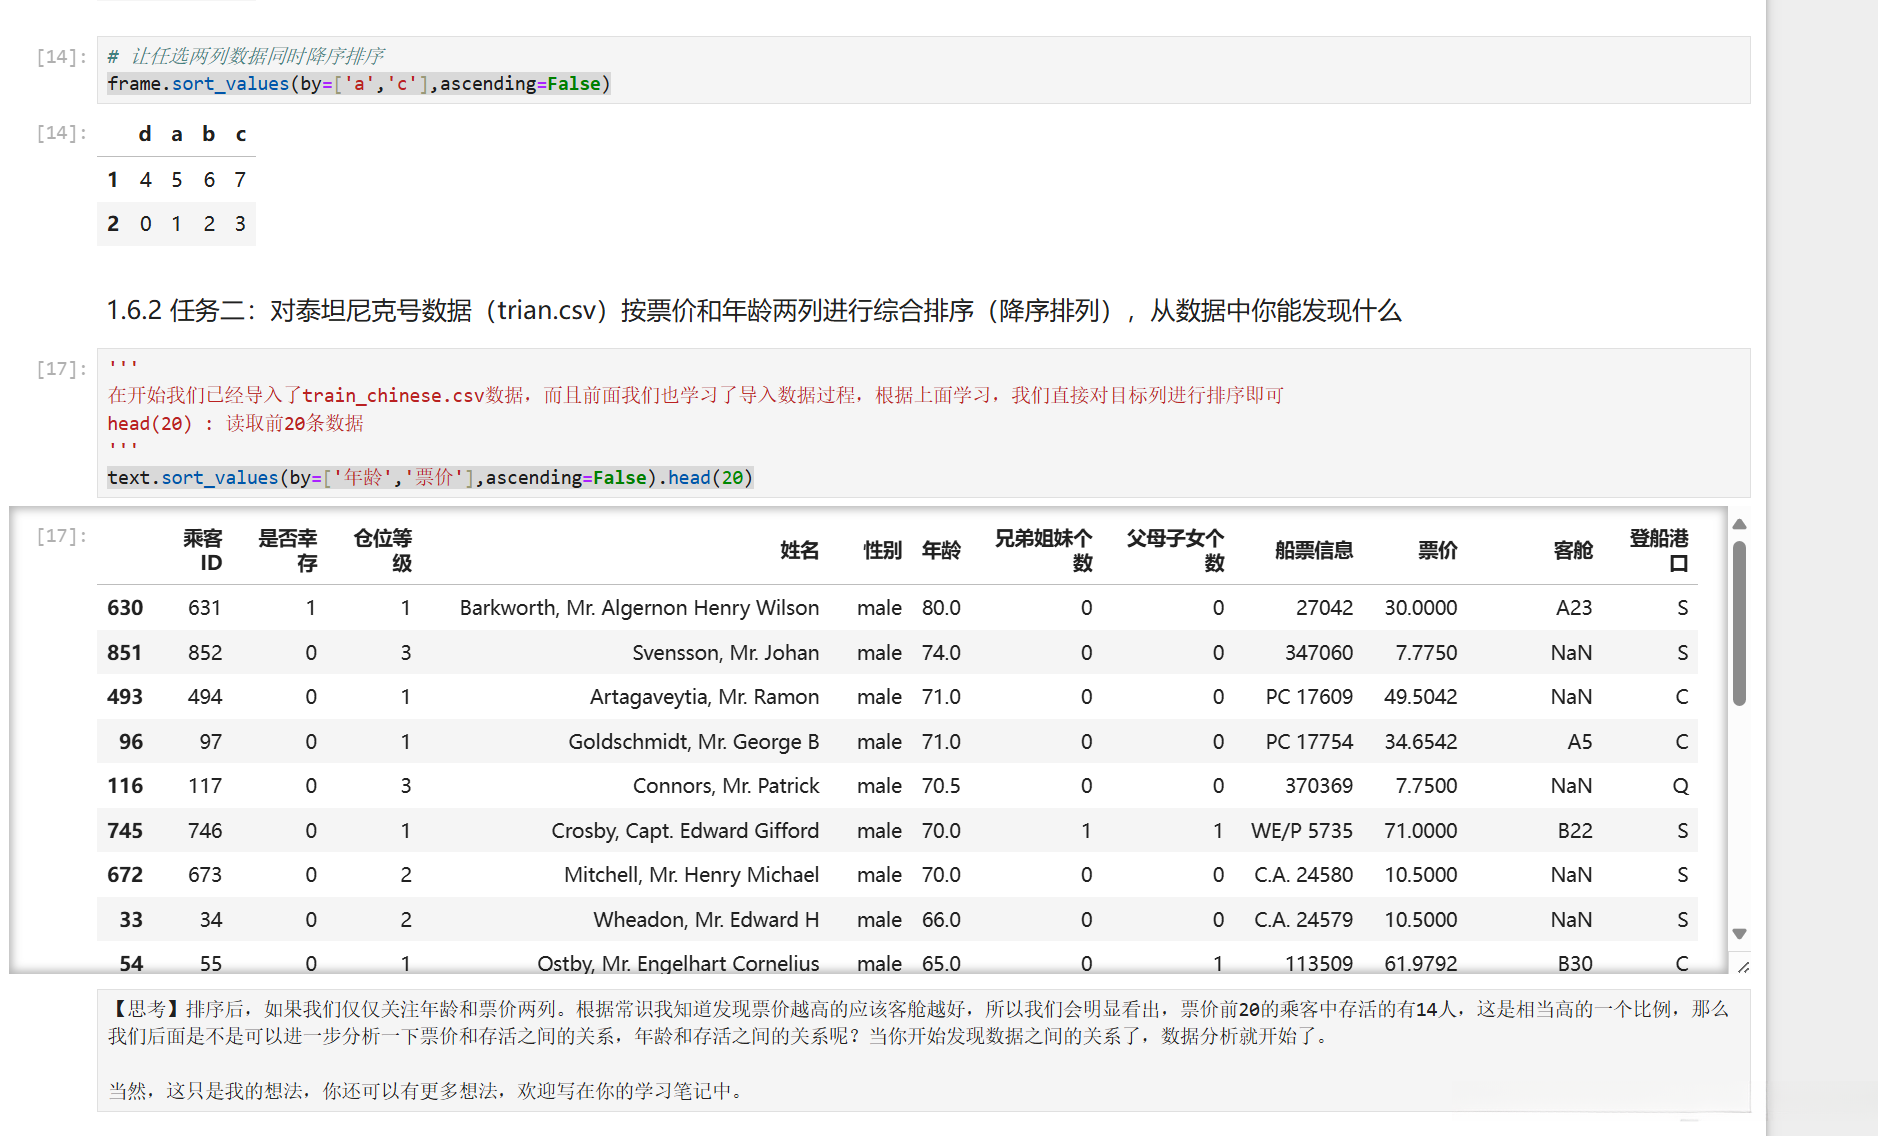Click row index 493
This screenshot has height=1136, width=1878.
point(125,697)
